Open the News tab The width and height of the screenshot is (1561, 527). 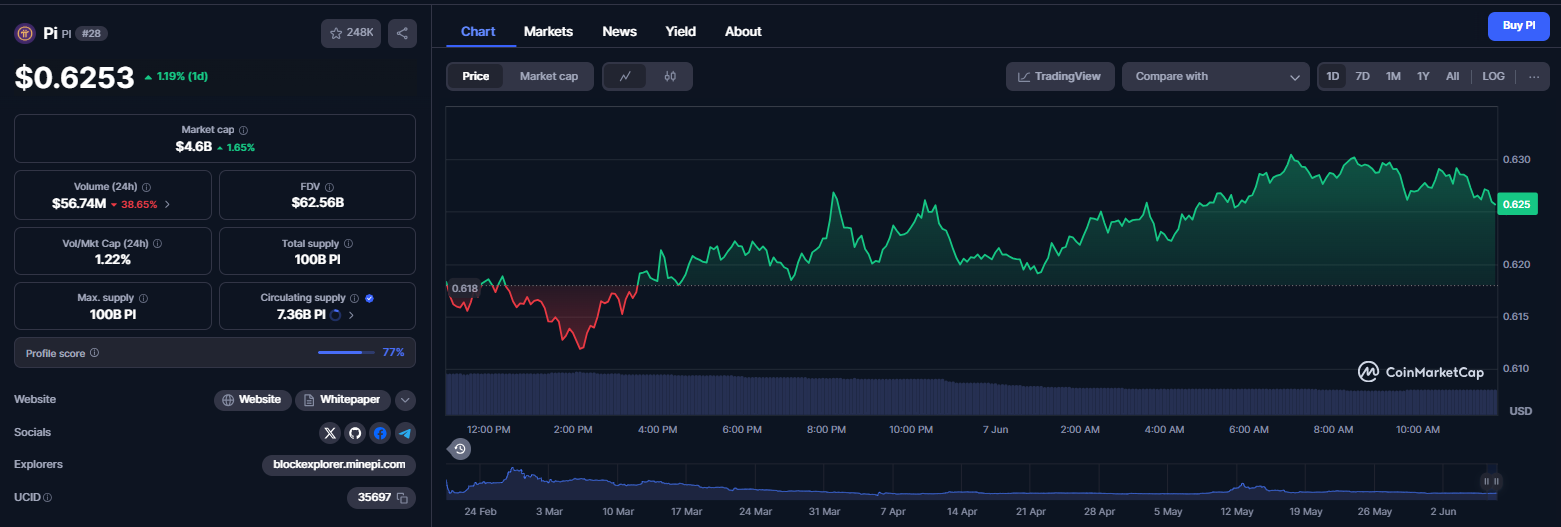[619, 31]
